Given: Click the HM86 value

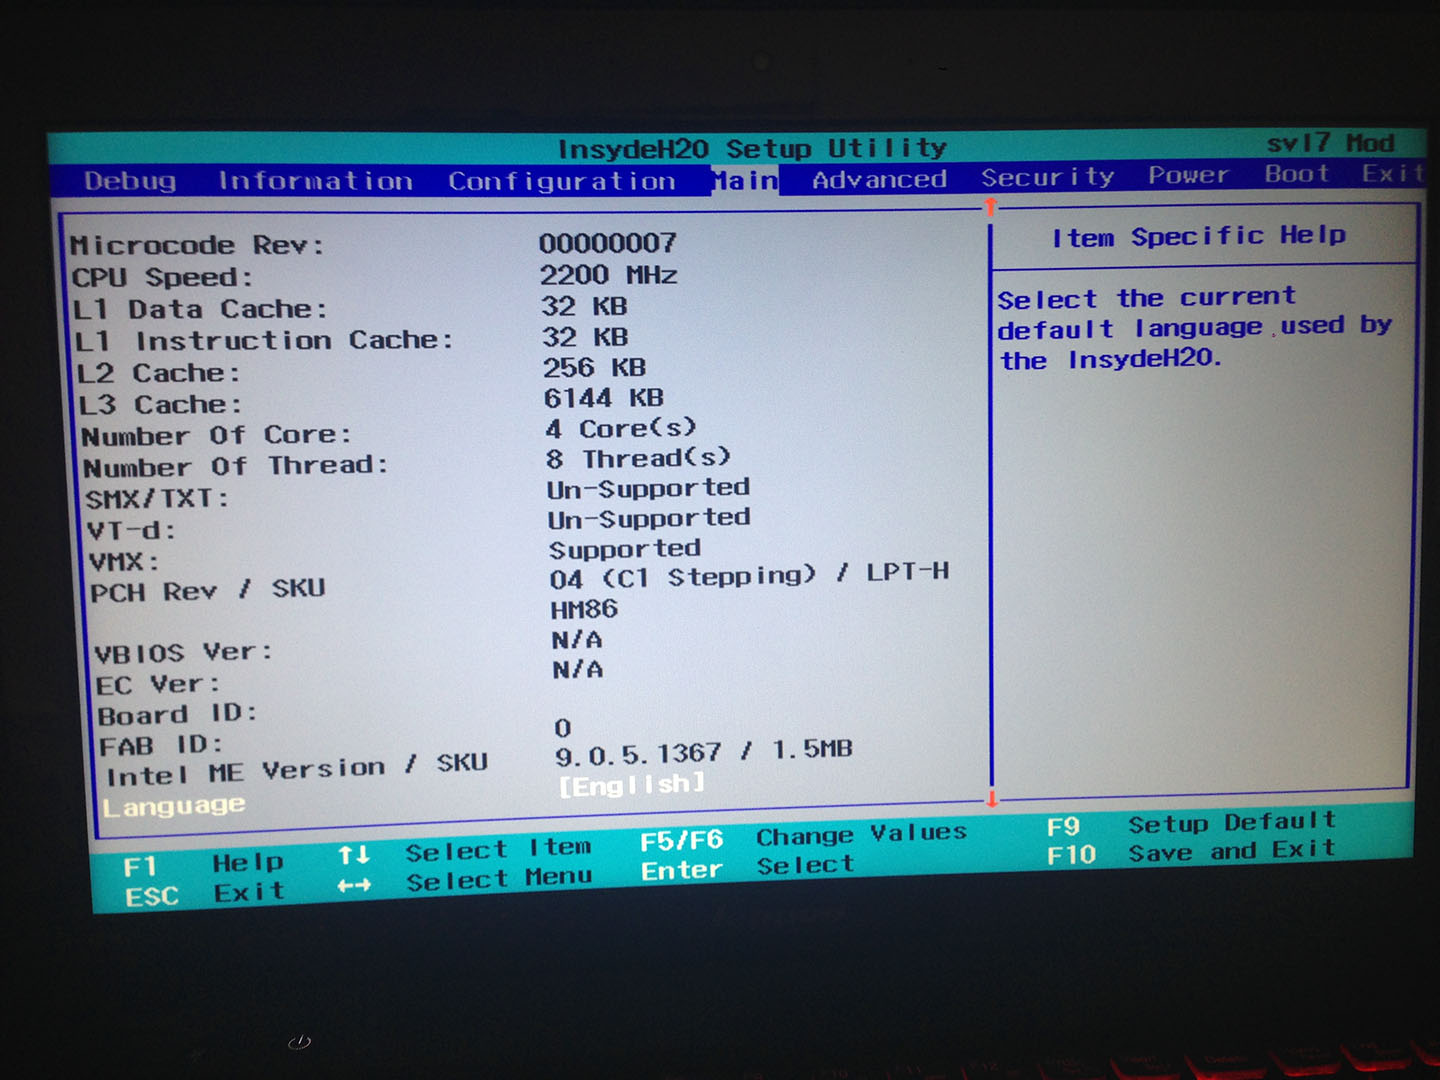Looking at the screenshot, I should pyautogui.click(x=584, y=609).
